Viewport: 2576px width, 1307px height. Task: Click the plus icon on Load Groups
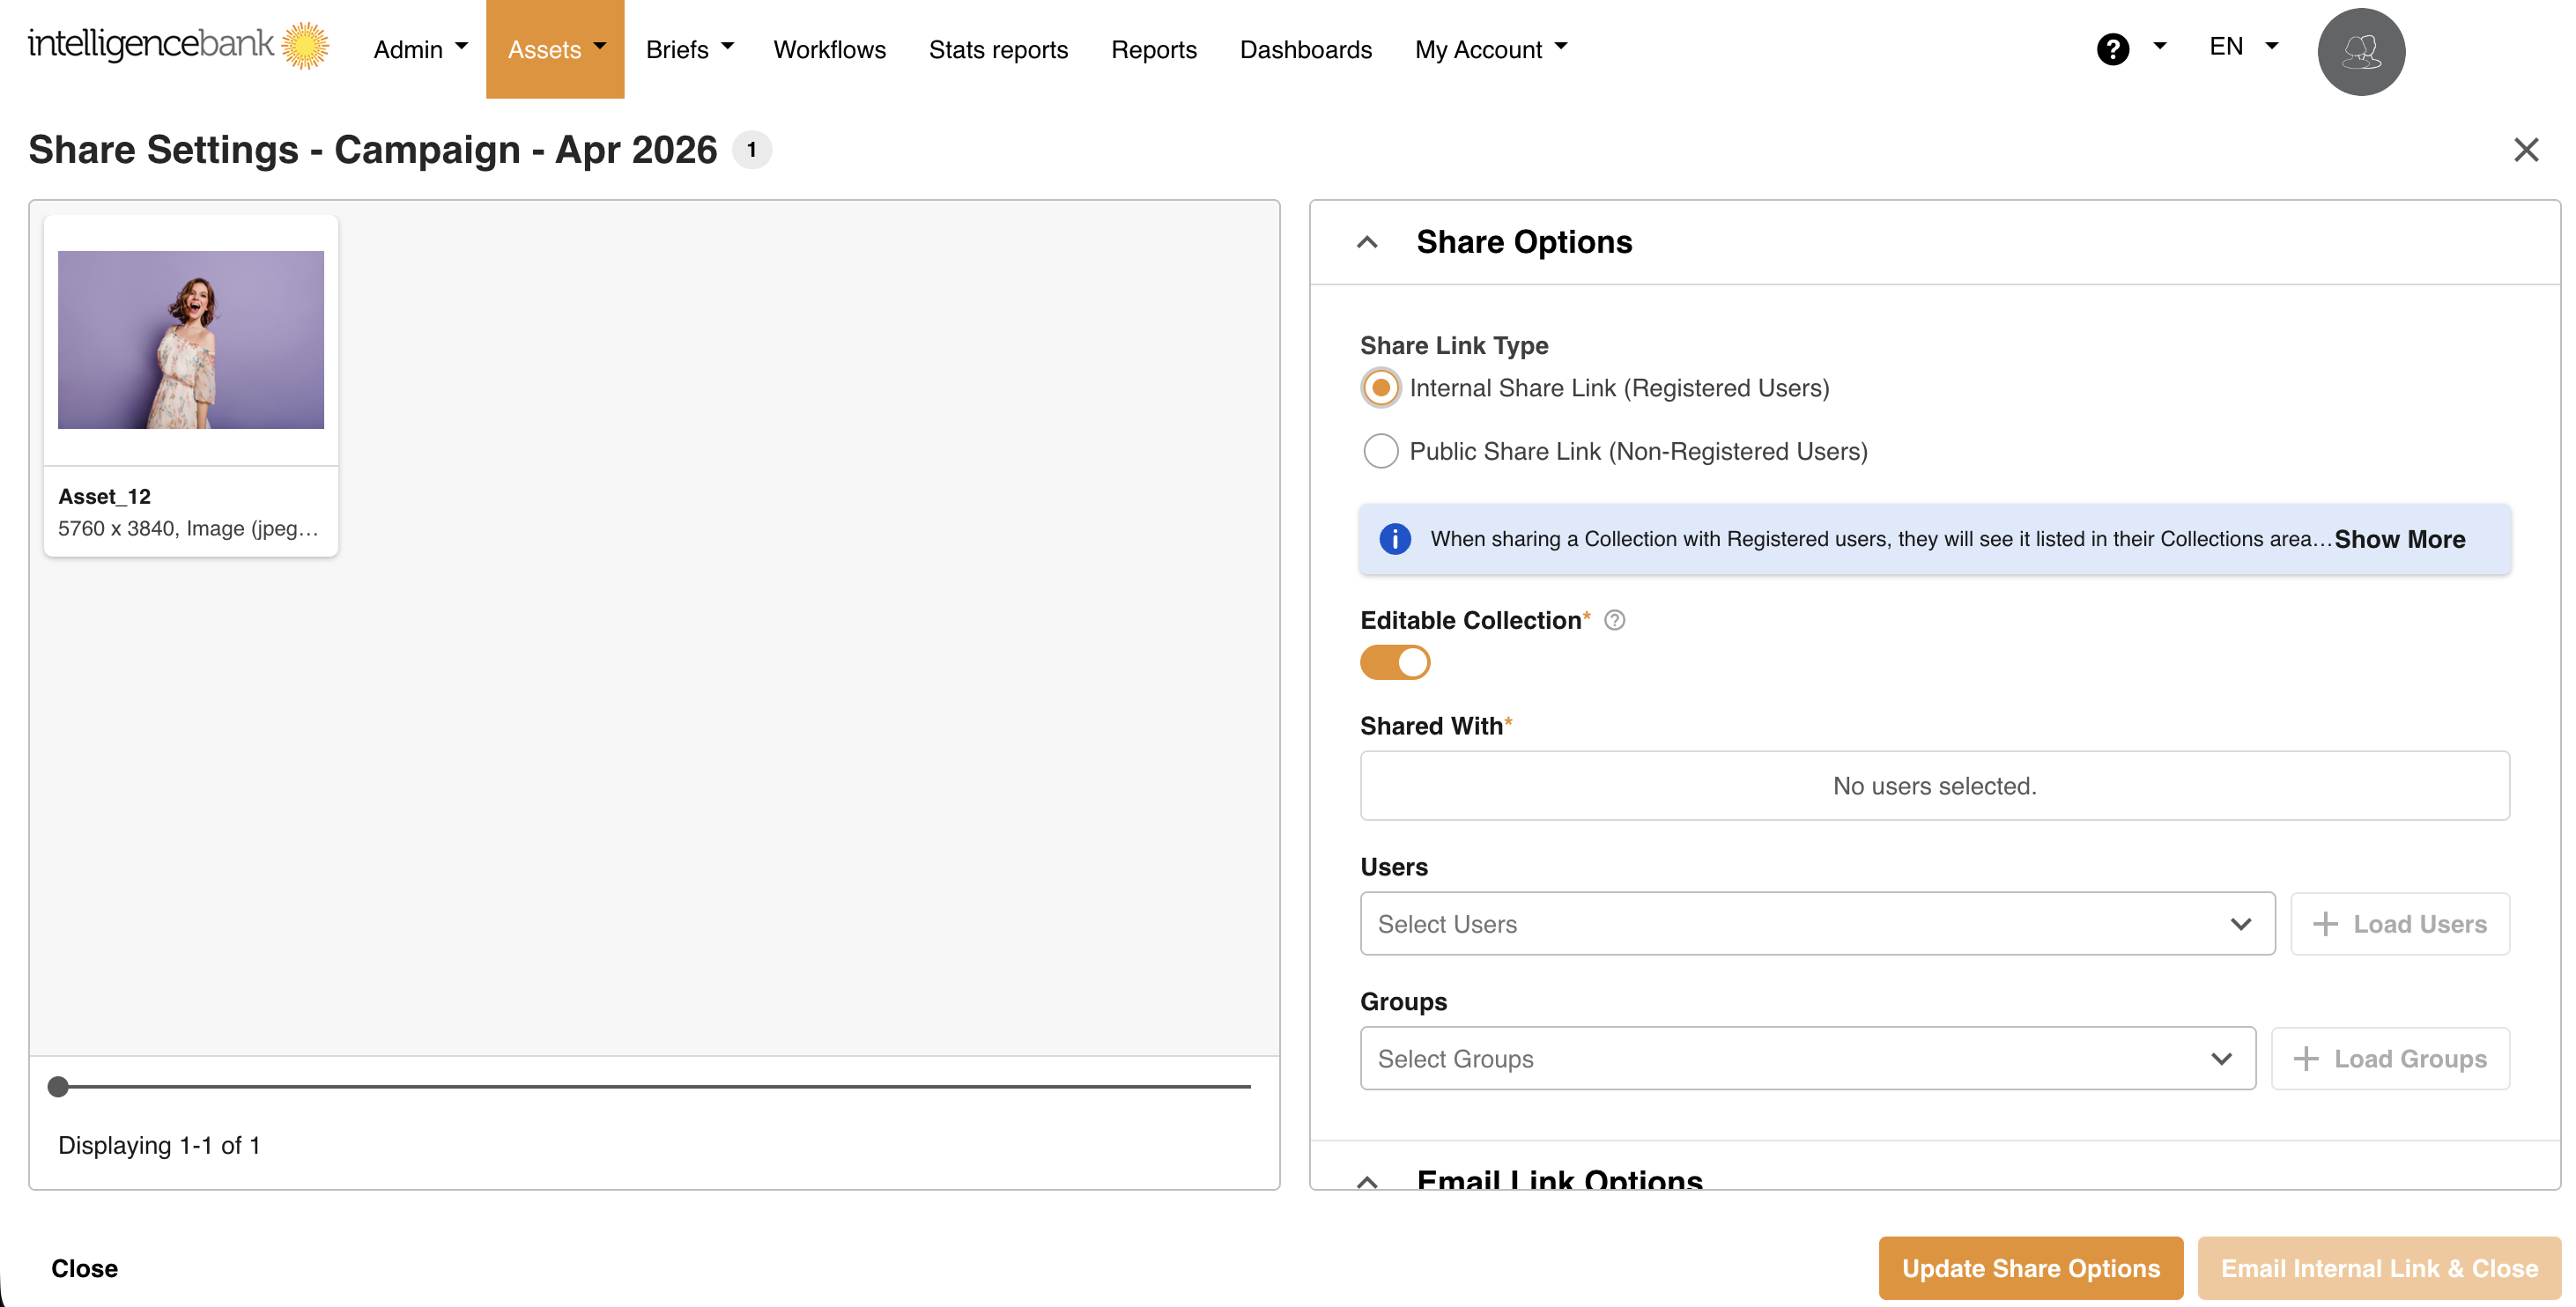coord(2306,1059)
